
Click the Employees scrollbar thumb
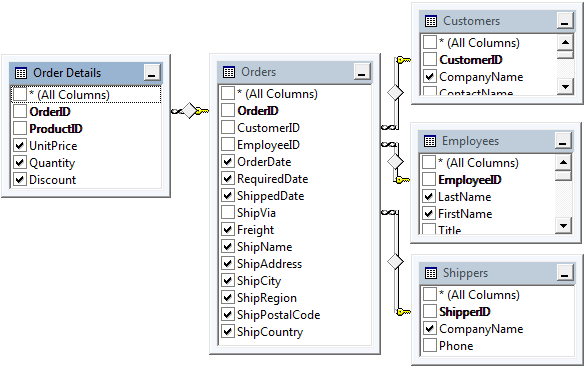coord(563,176)
